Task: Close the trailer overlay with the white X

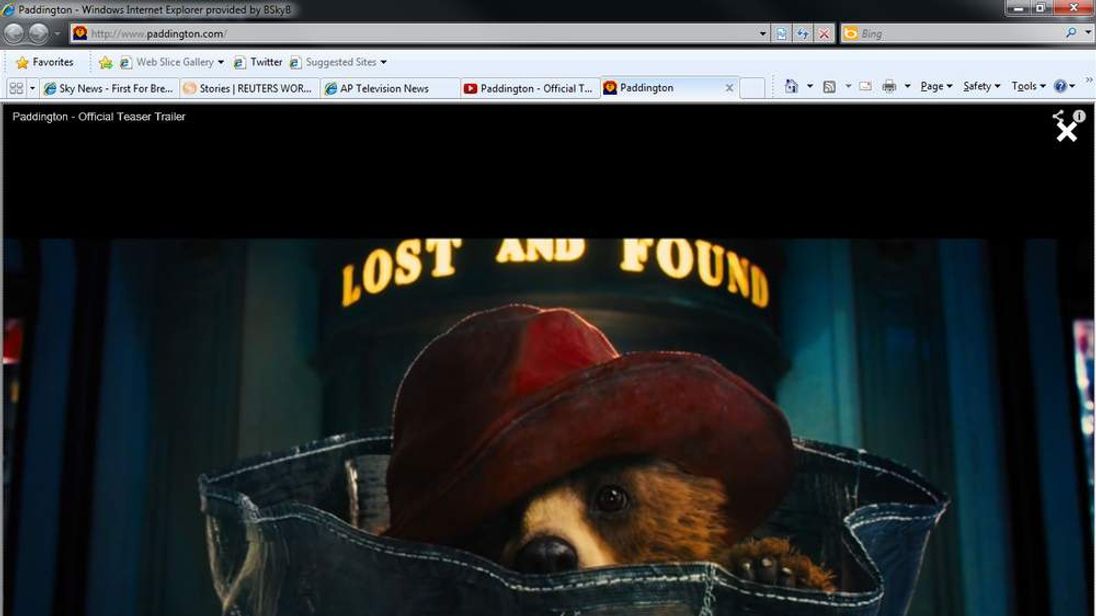Action: coord(1067,132)
